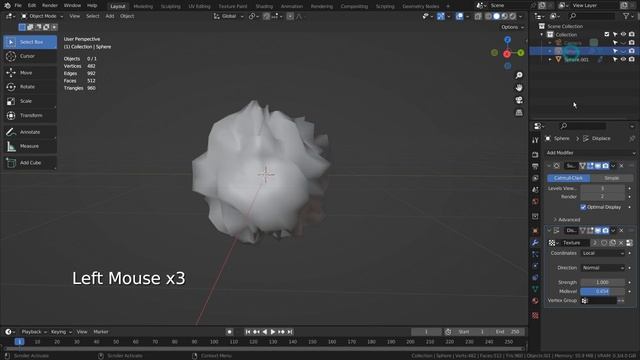Open Add Modifier dropdown
640x360 pixels.
(590, 153)
